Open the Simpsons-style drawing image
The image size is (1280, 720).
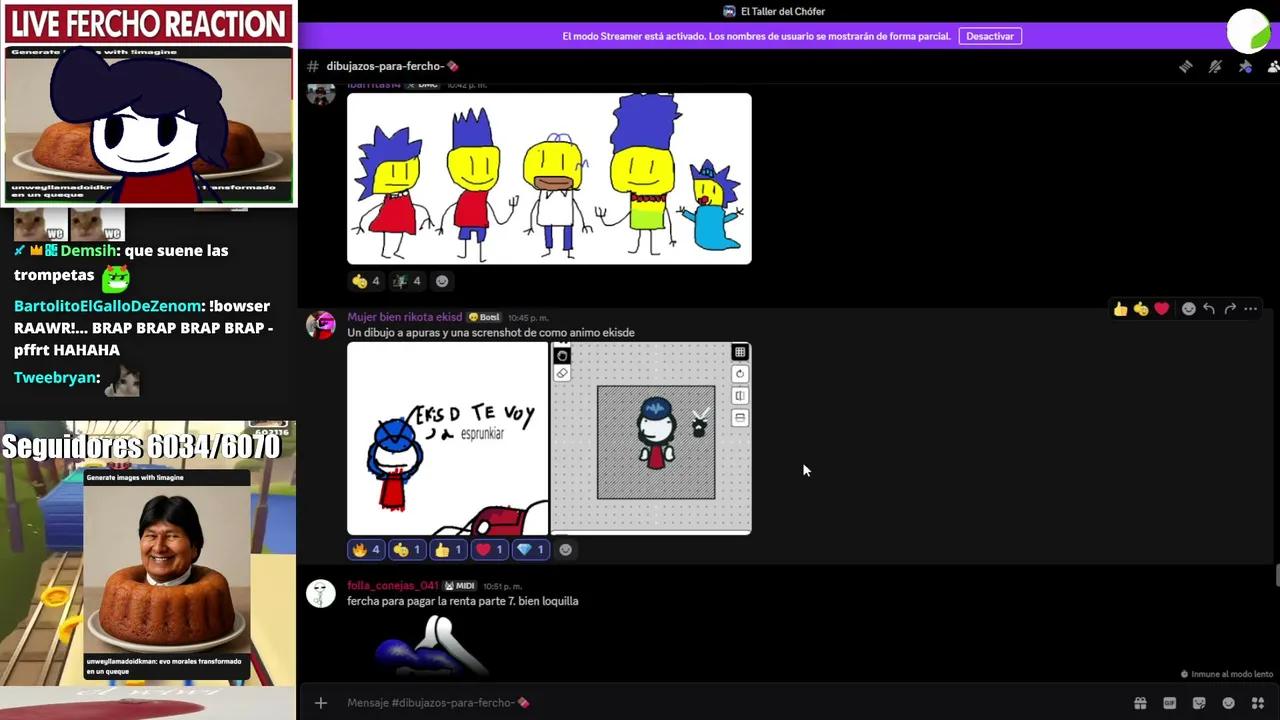pos(549,179)
